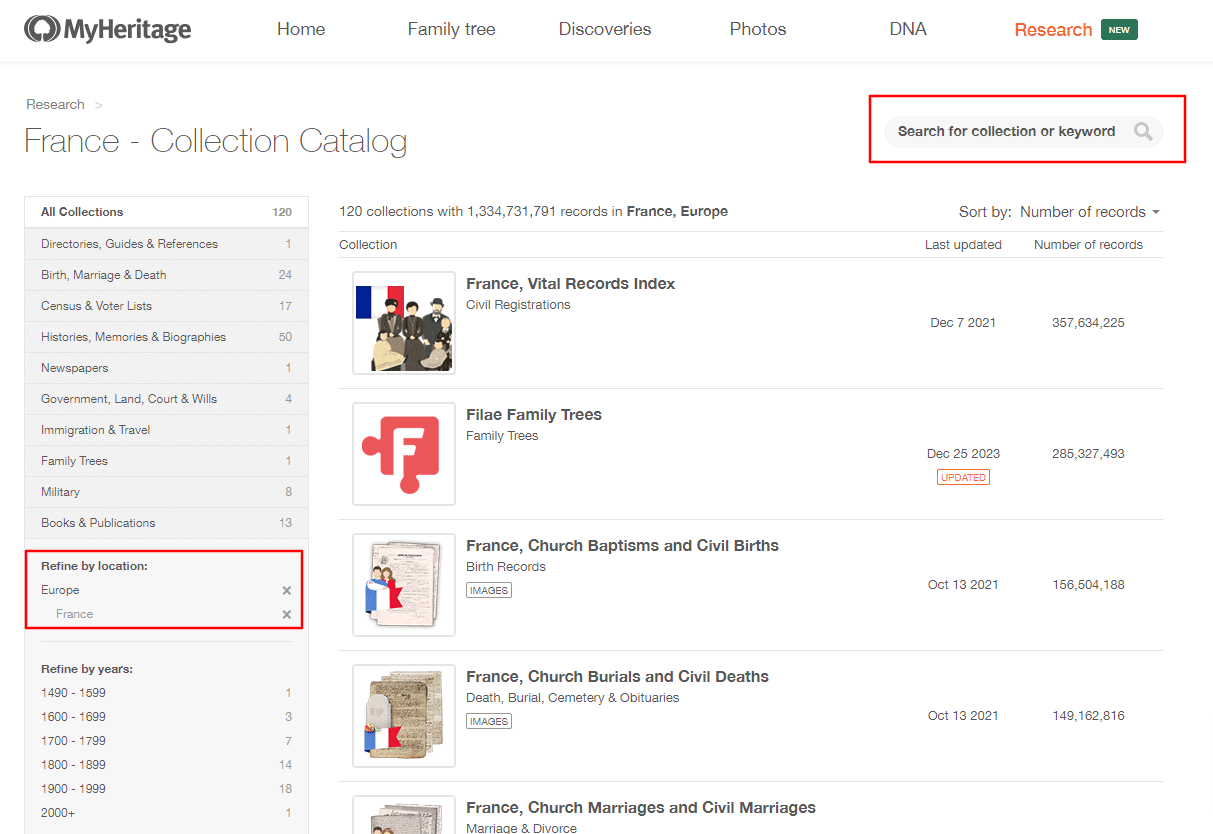Filter by Immigration & Travel
Viewport: 1213px width, 834px height.
click(166, 430)
